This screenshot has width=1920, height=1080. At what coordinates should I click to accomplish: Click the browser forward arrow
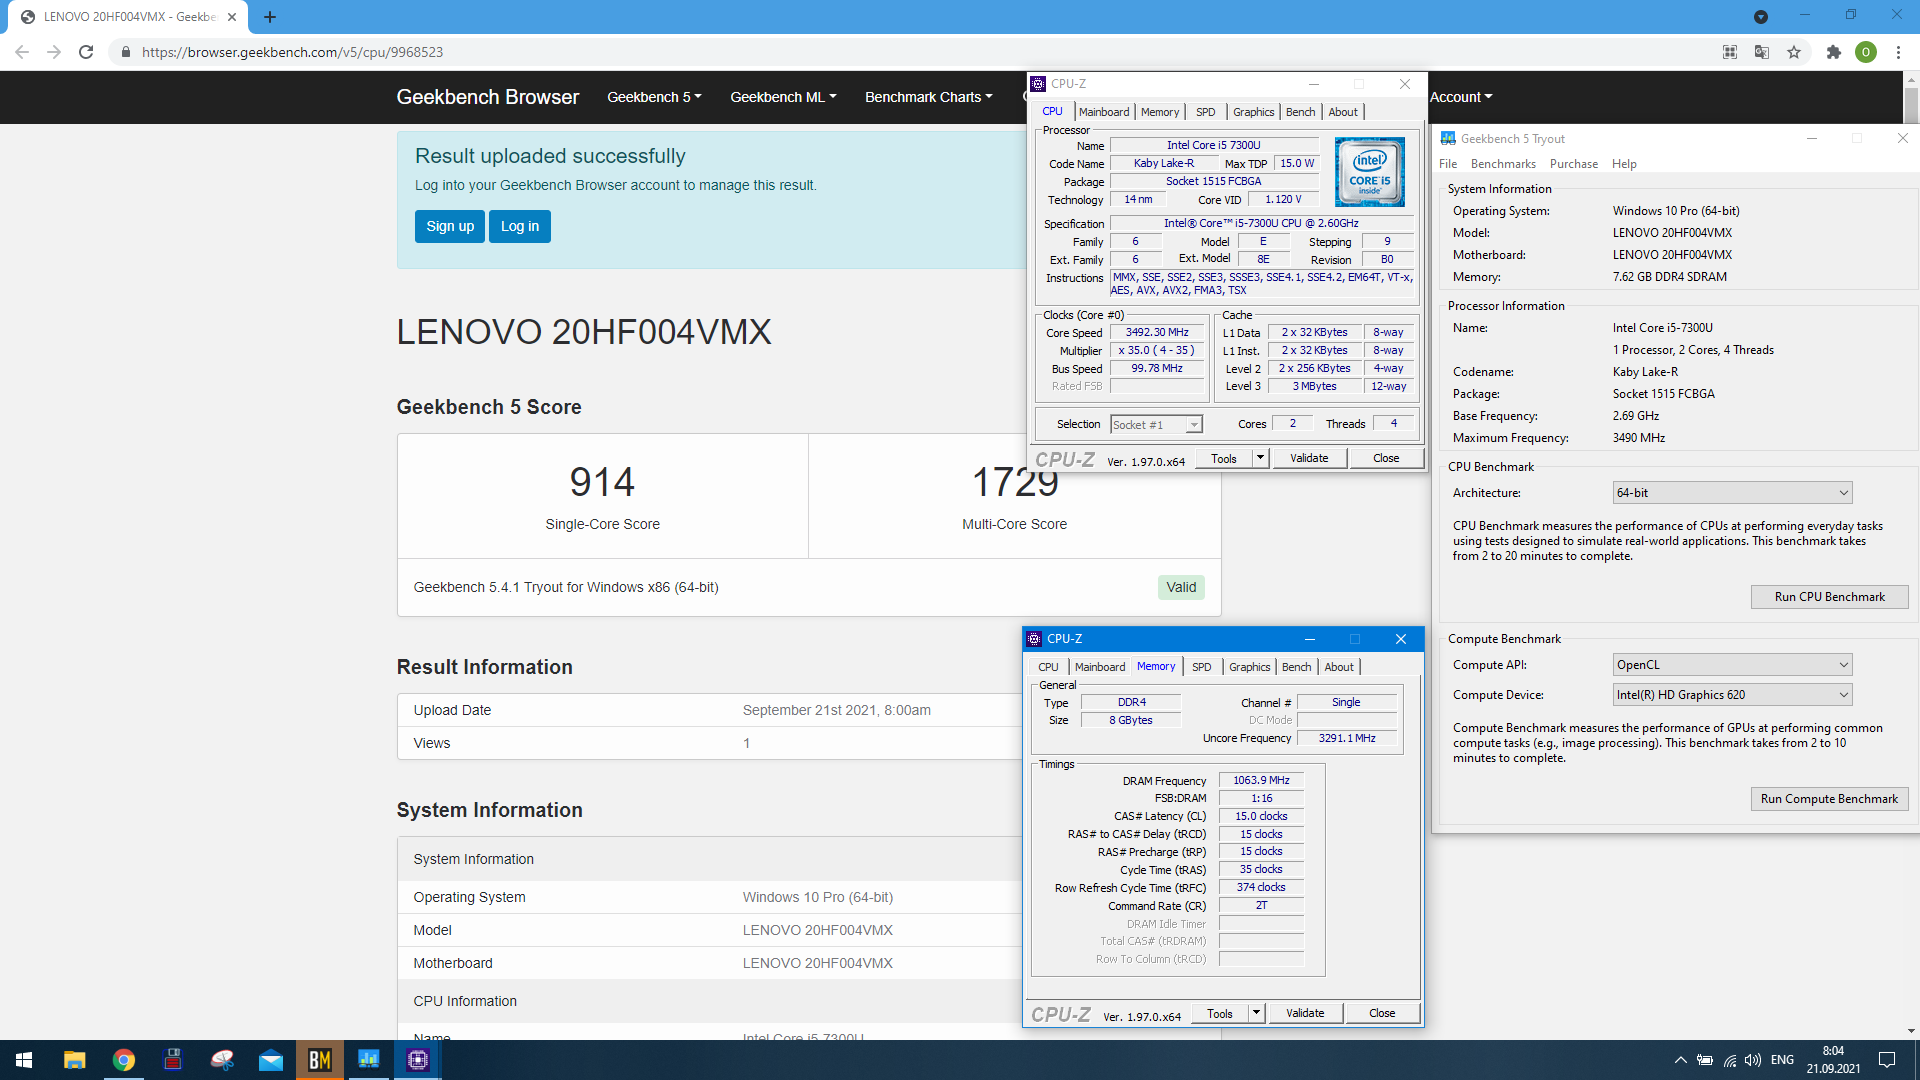coord(54,52)
